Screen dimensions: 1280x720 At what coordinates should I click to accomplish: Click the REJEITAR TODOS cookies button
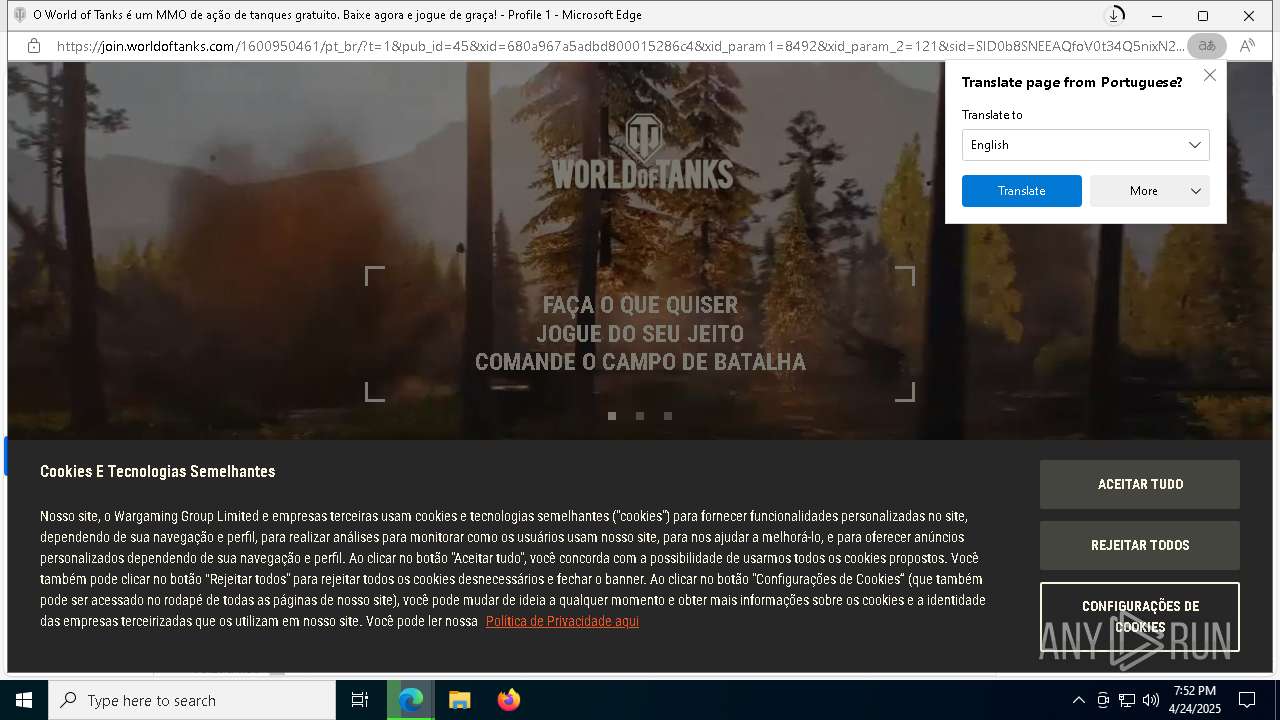click(x=1140, y=545)
